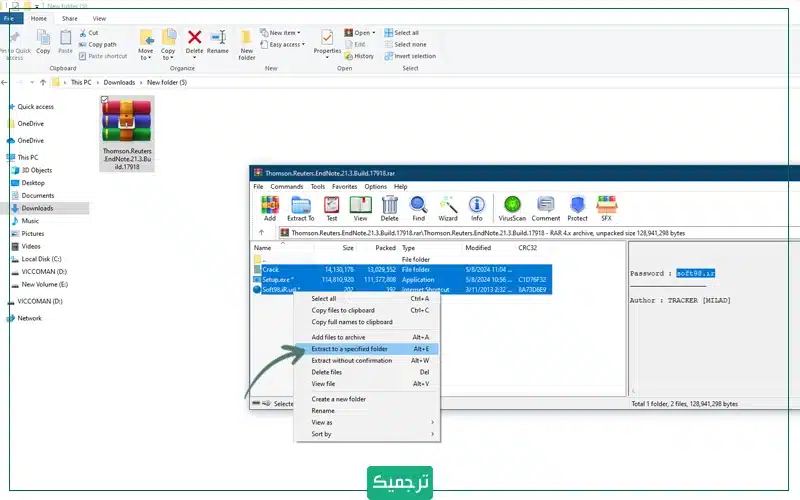Screen dimensions: 800x500
Task: Expand View as submenu in context menu
Action: pos(432,422)
